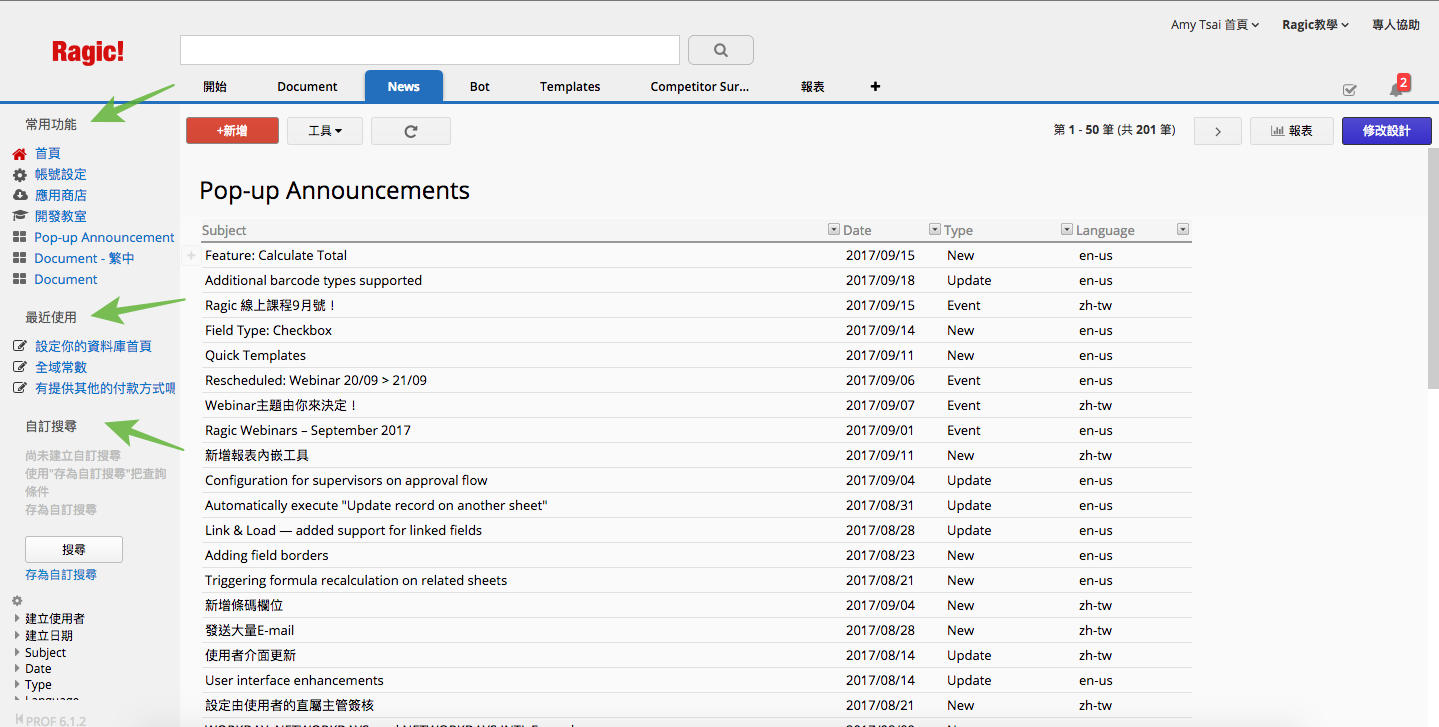Click the blue 存為自訂搜尋 link
Viewport: 1439px width, 727px height.
61,575
